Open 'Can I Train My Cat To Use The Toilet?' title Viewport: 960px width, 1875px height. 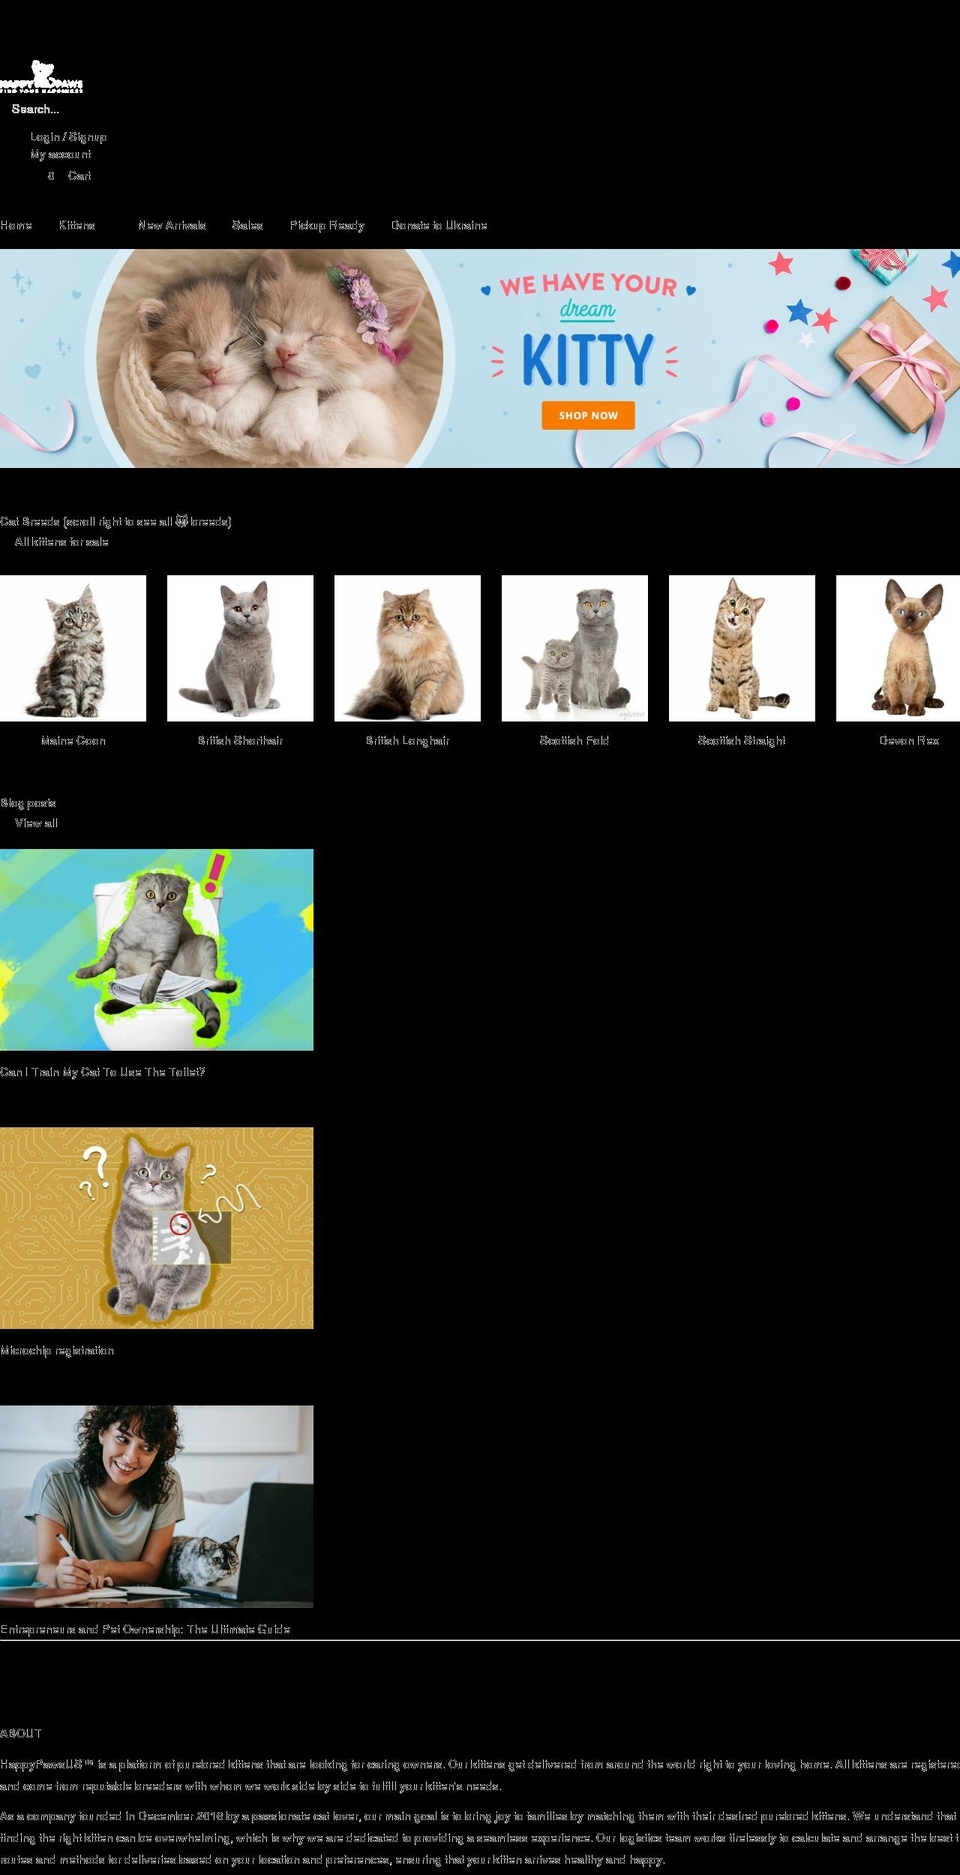coord(103,1072)
